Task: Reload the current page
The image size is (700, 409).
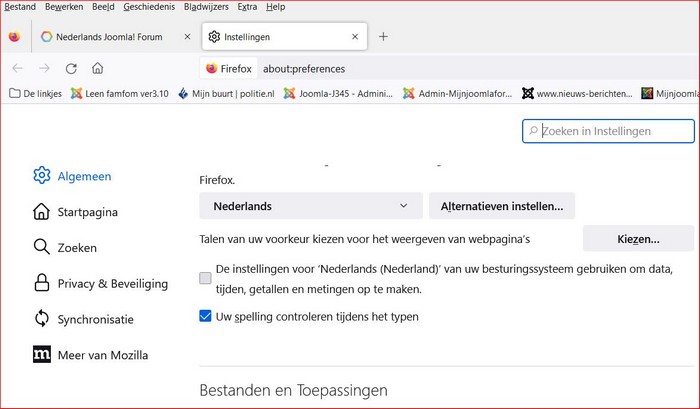Action: click(x=71, y=68)
